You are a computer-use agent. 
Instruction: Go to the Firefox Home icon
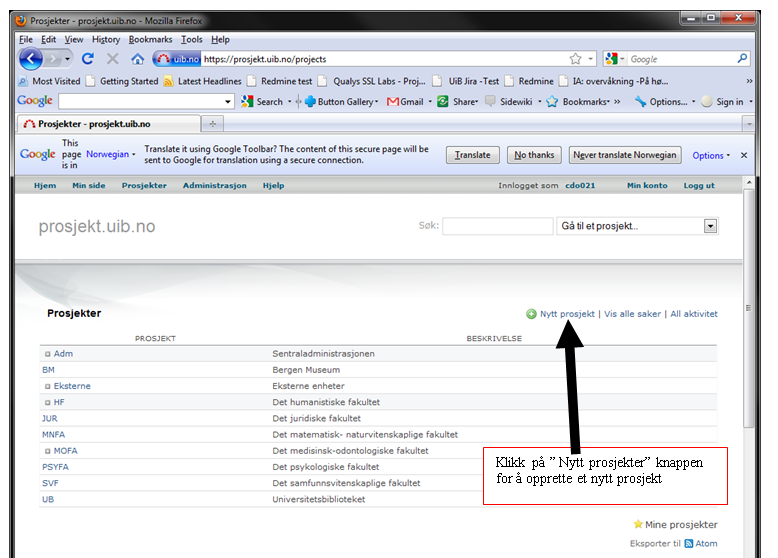coord(138,59)
